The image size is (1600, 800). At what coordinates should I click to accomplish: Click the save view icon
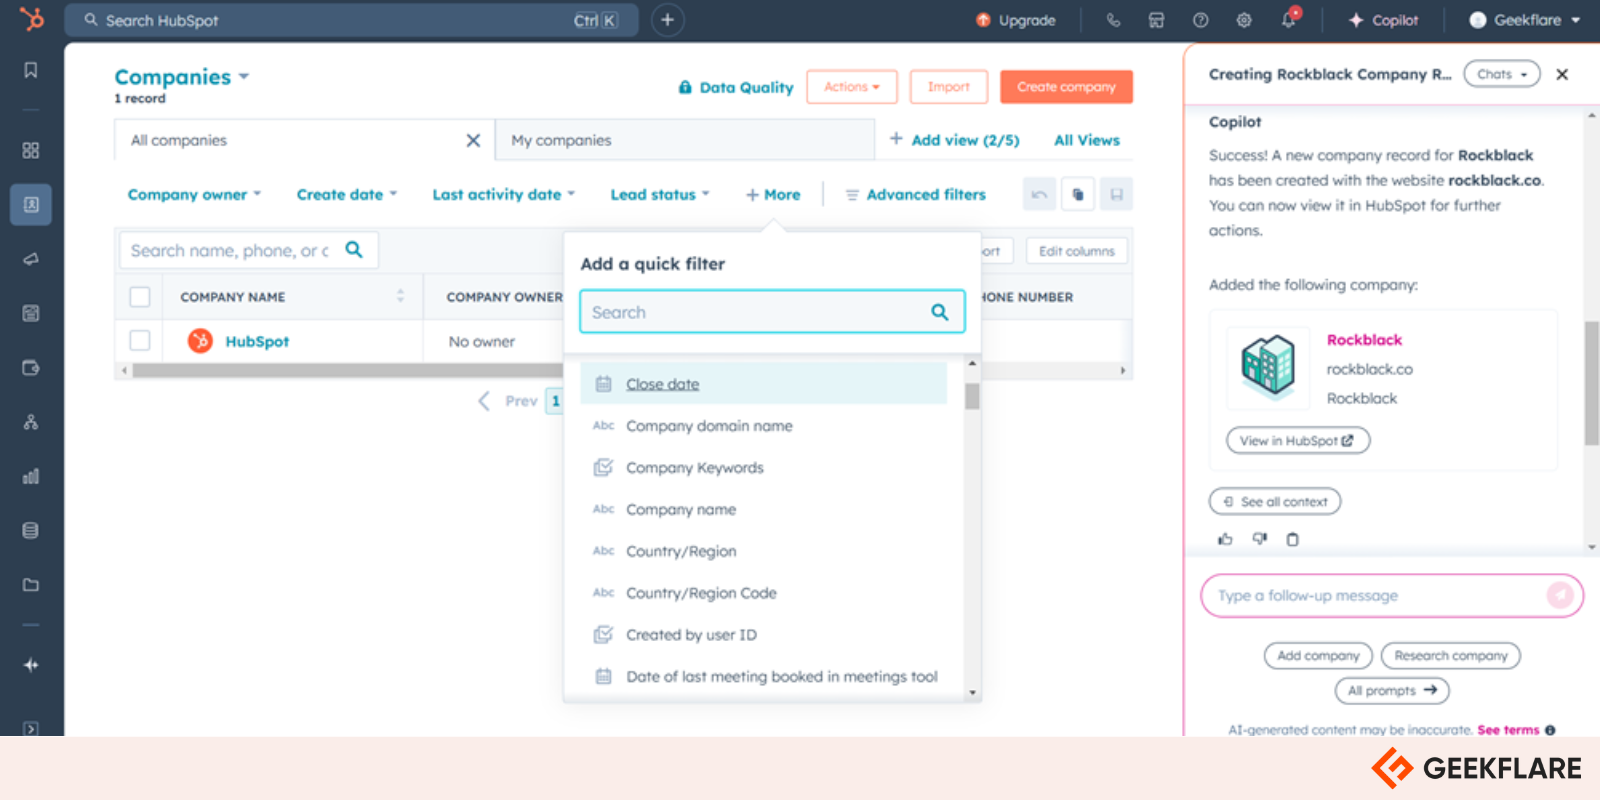point(1116,194)
